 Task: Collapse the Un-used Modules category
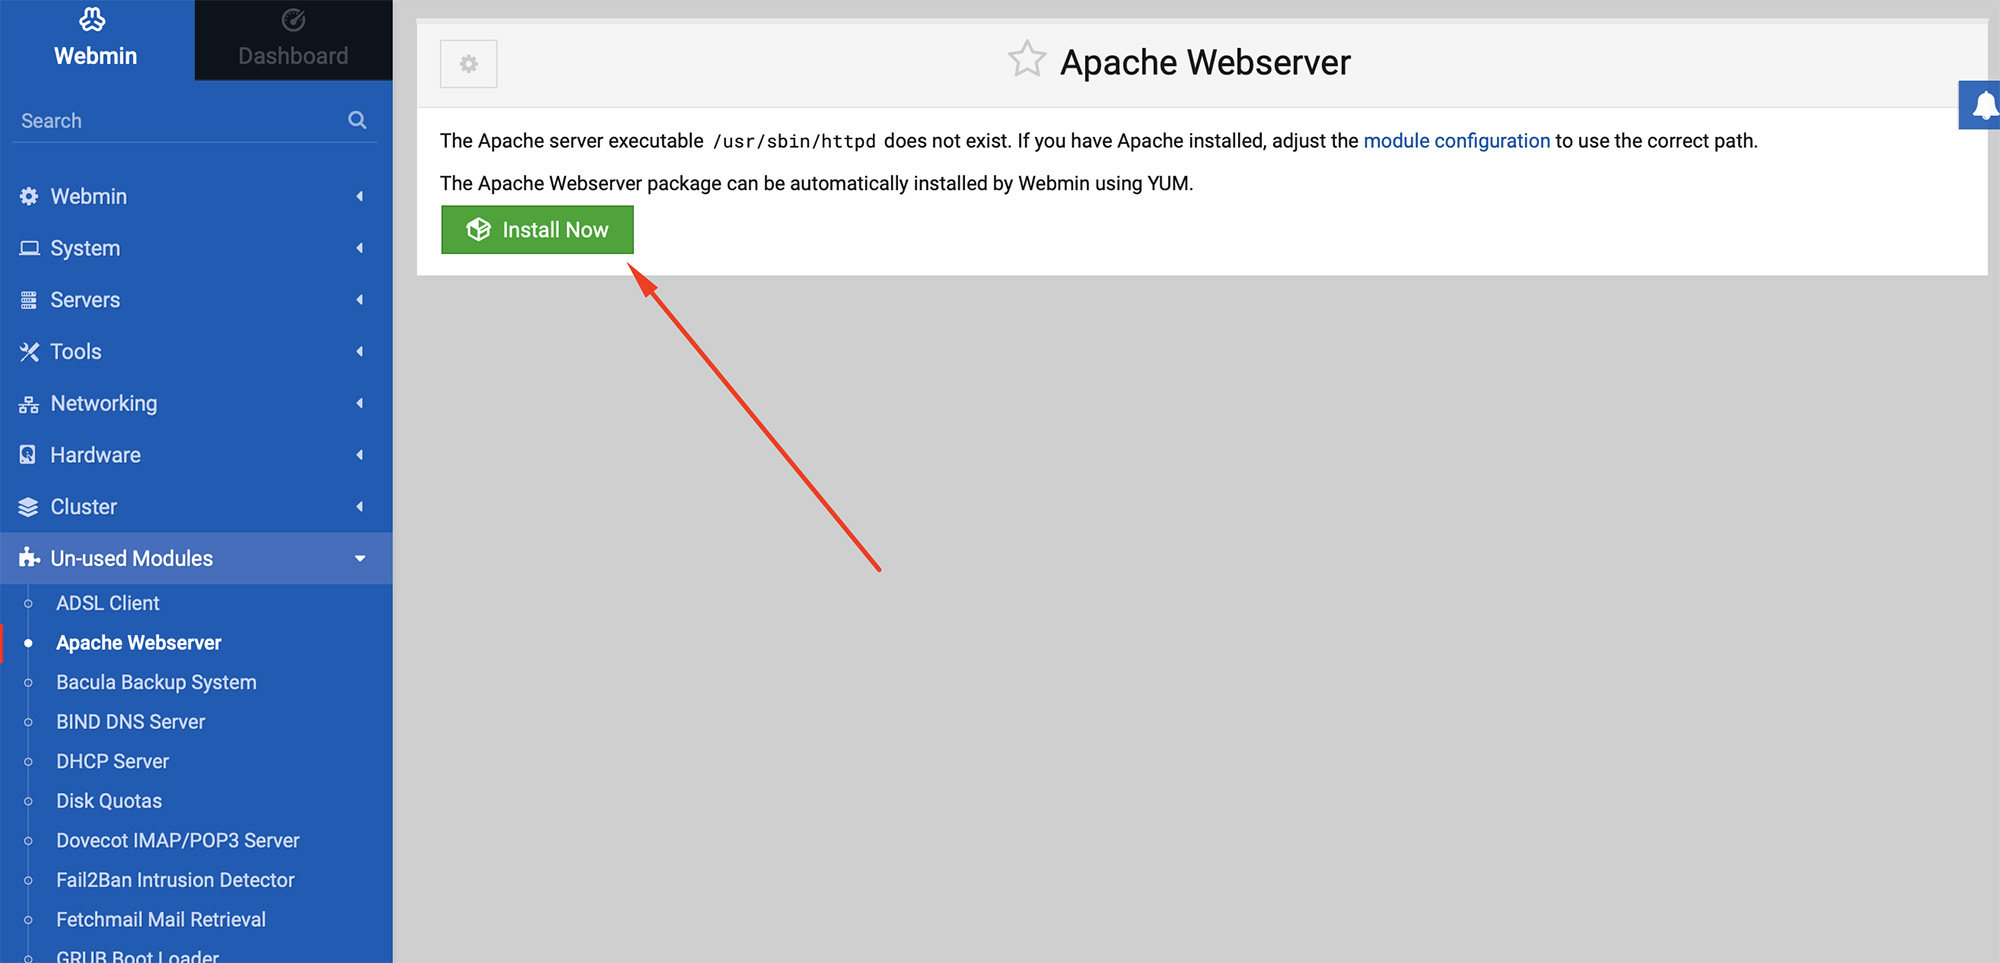pos(196,558)
